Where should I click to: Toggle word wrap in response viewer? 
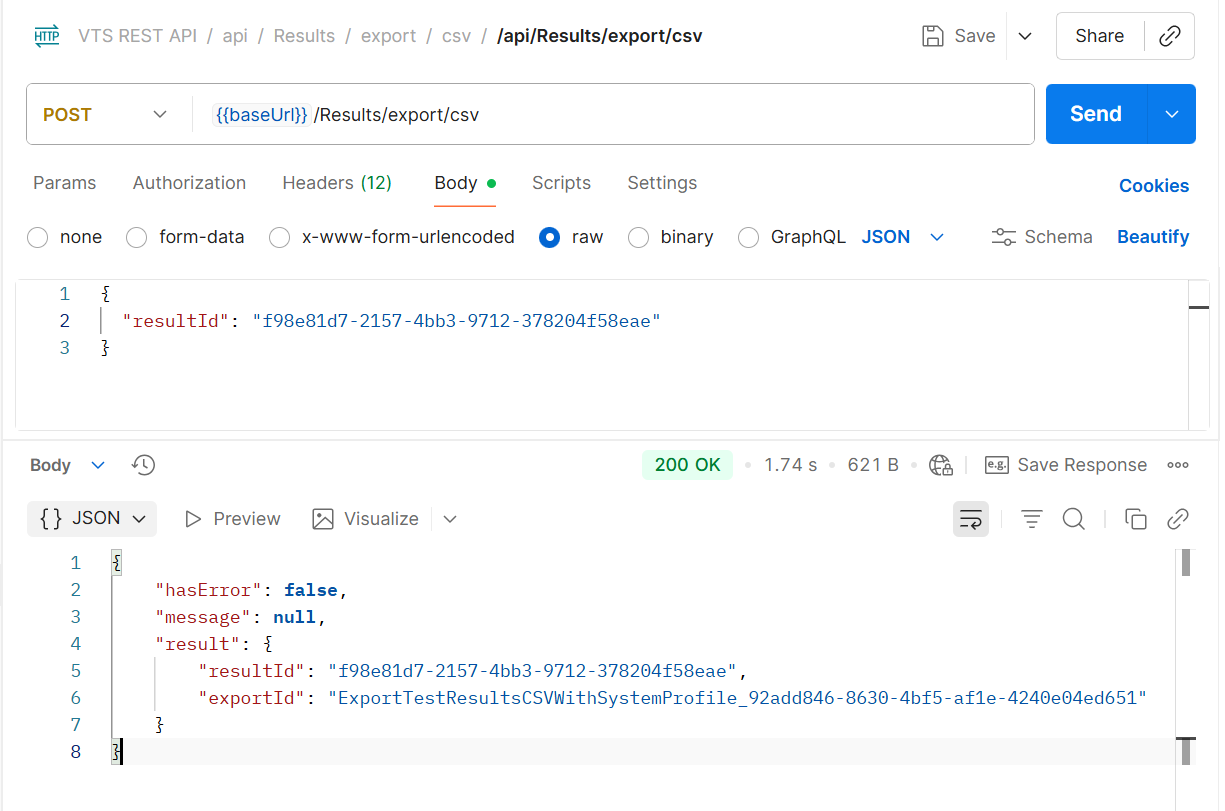click(970, 519)
